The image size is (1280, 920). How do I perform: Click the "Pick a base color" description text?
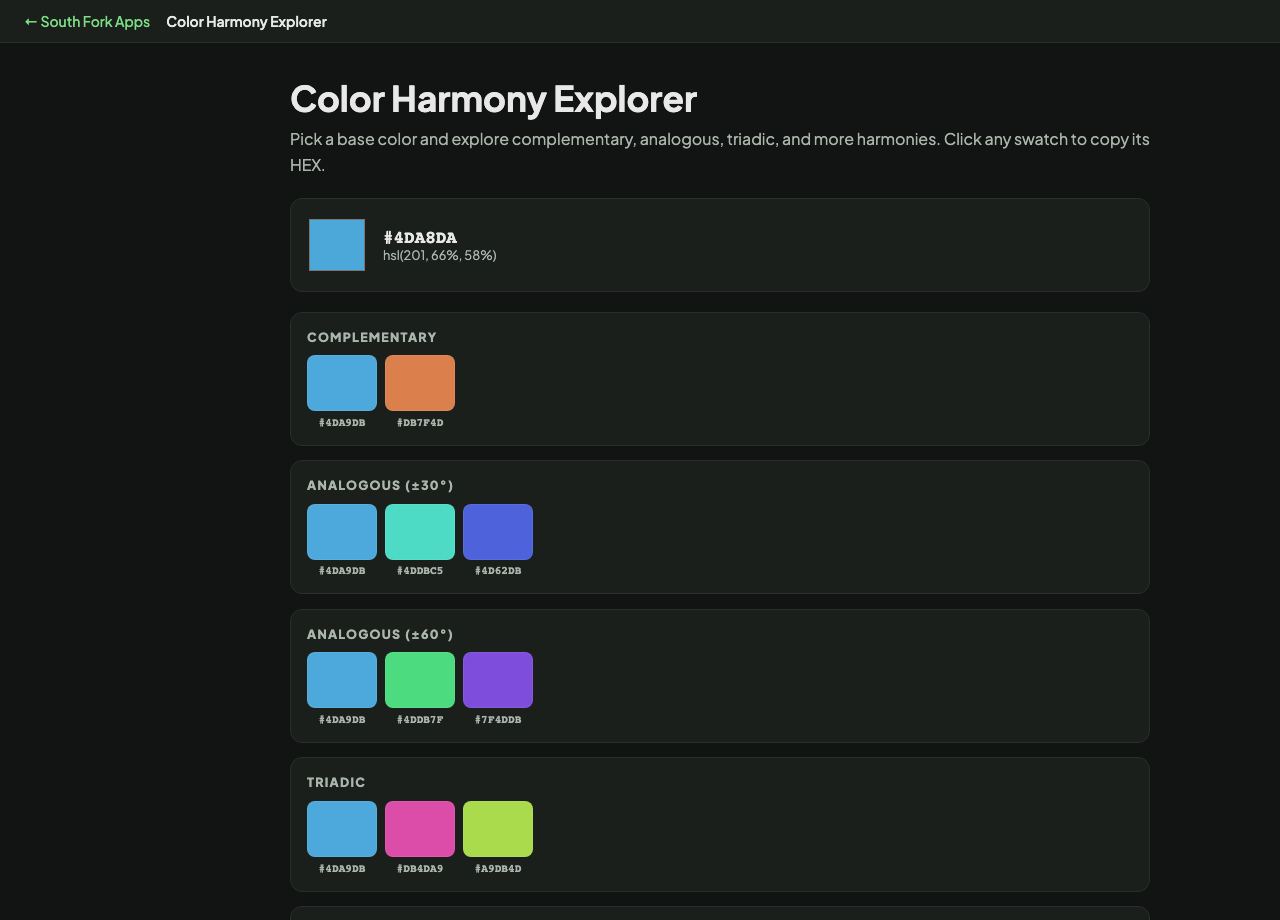click(x=720, y=152)
